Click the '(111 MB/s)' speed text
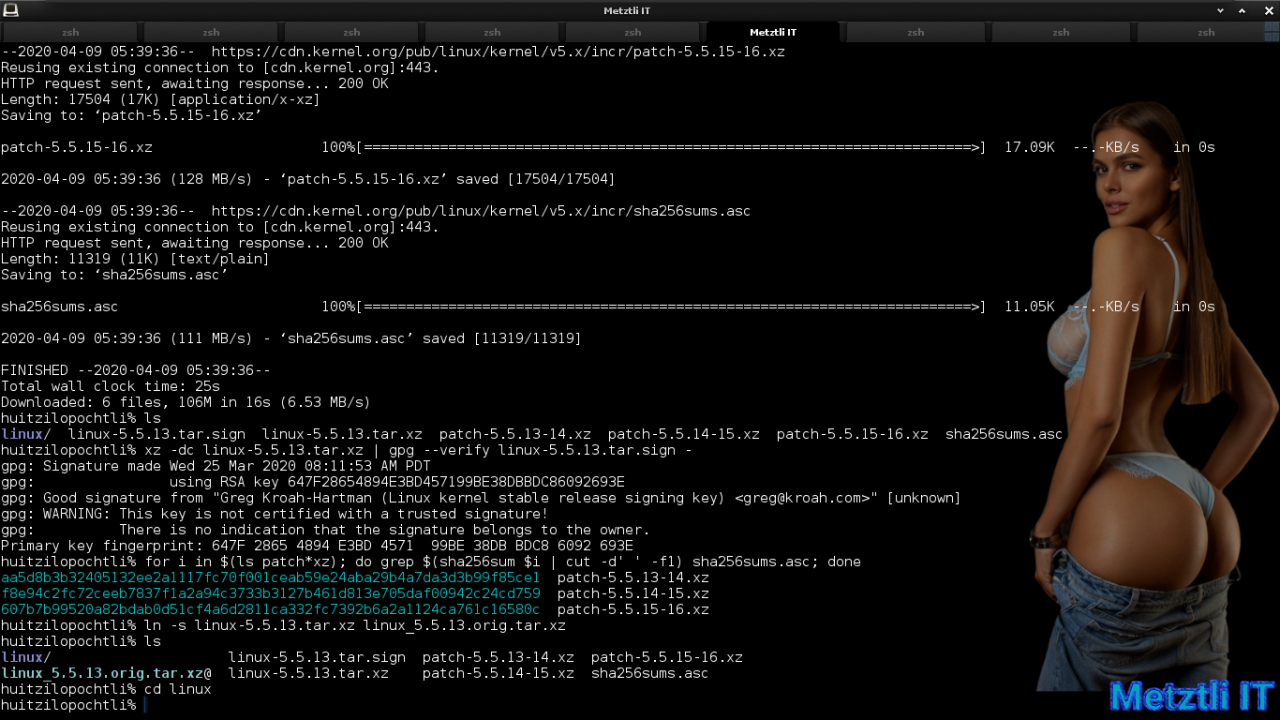1280x720 pixels. (211, 339)
